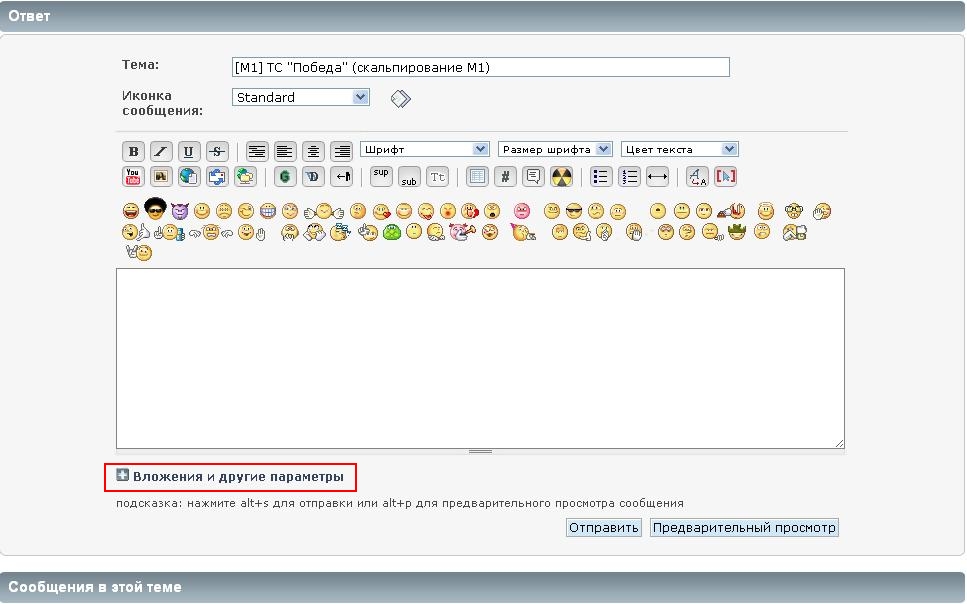Click inside the message text area
This screenshot has height=604, width=967.
pos(480,358)
